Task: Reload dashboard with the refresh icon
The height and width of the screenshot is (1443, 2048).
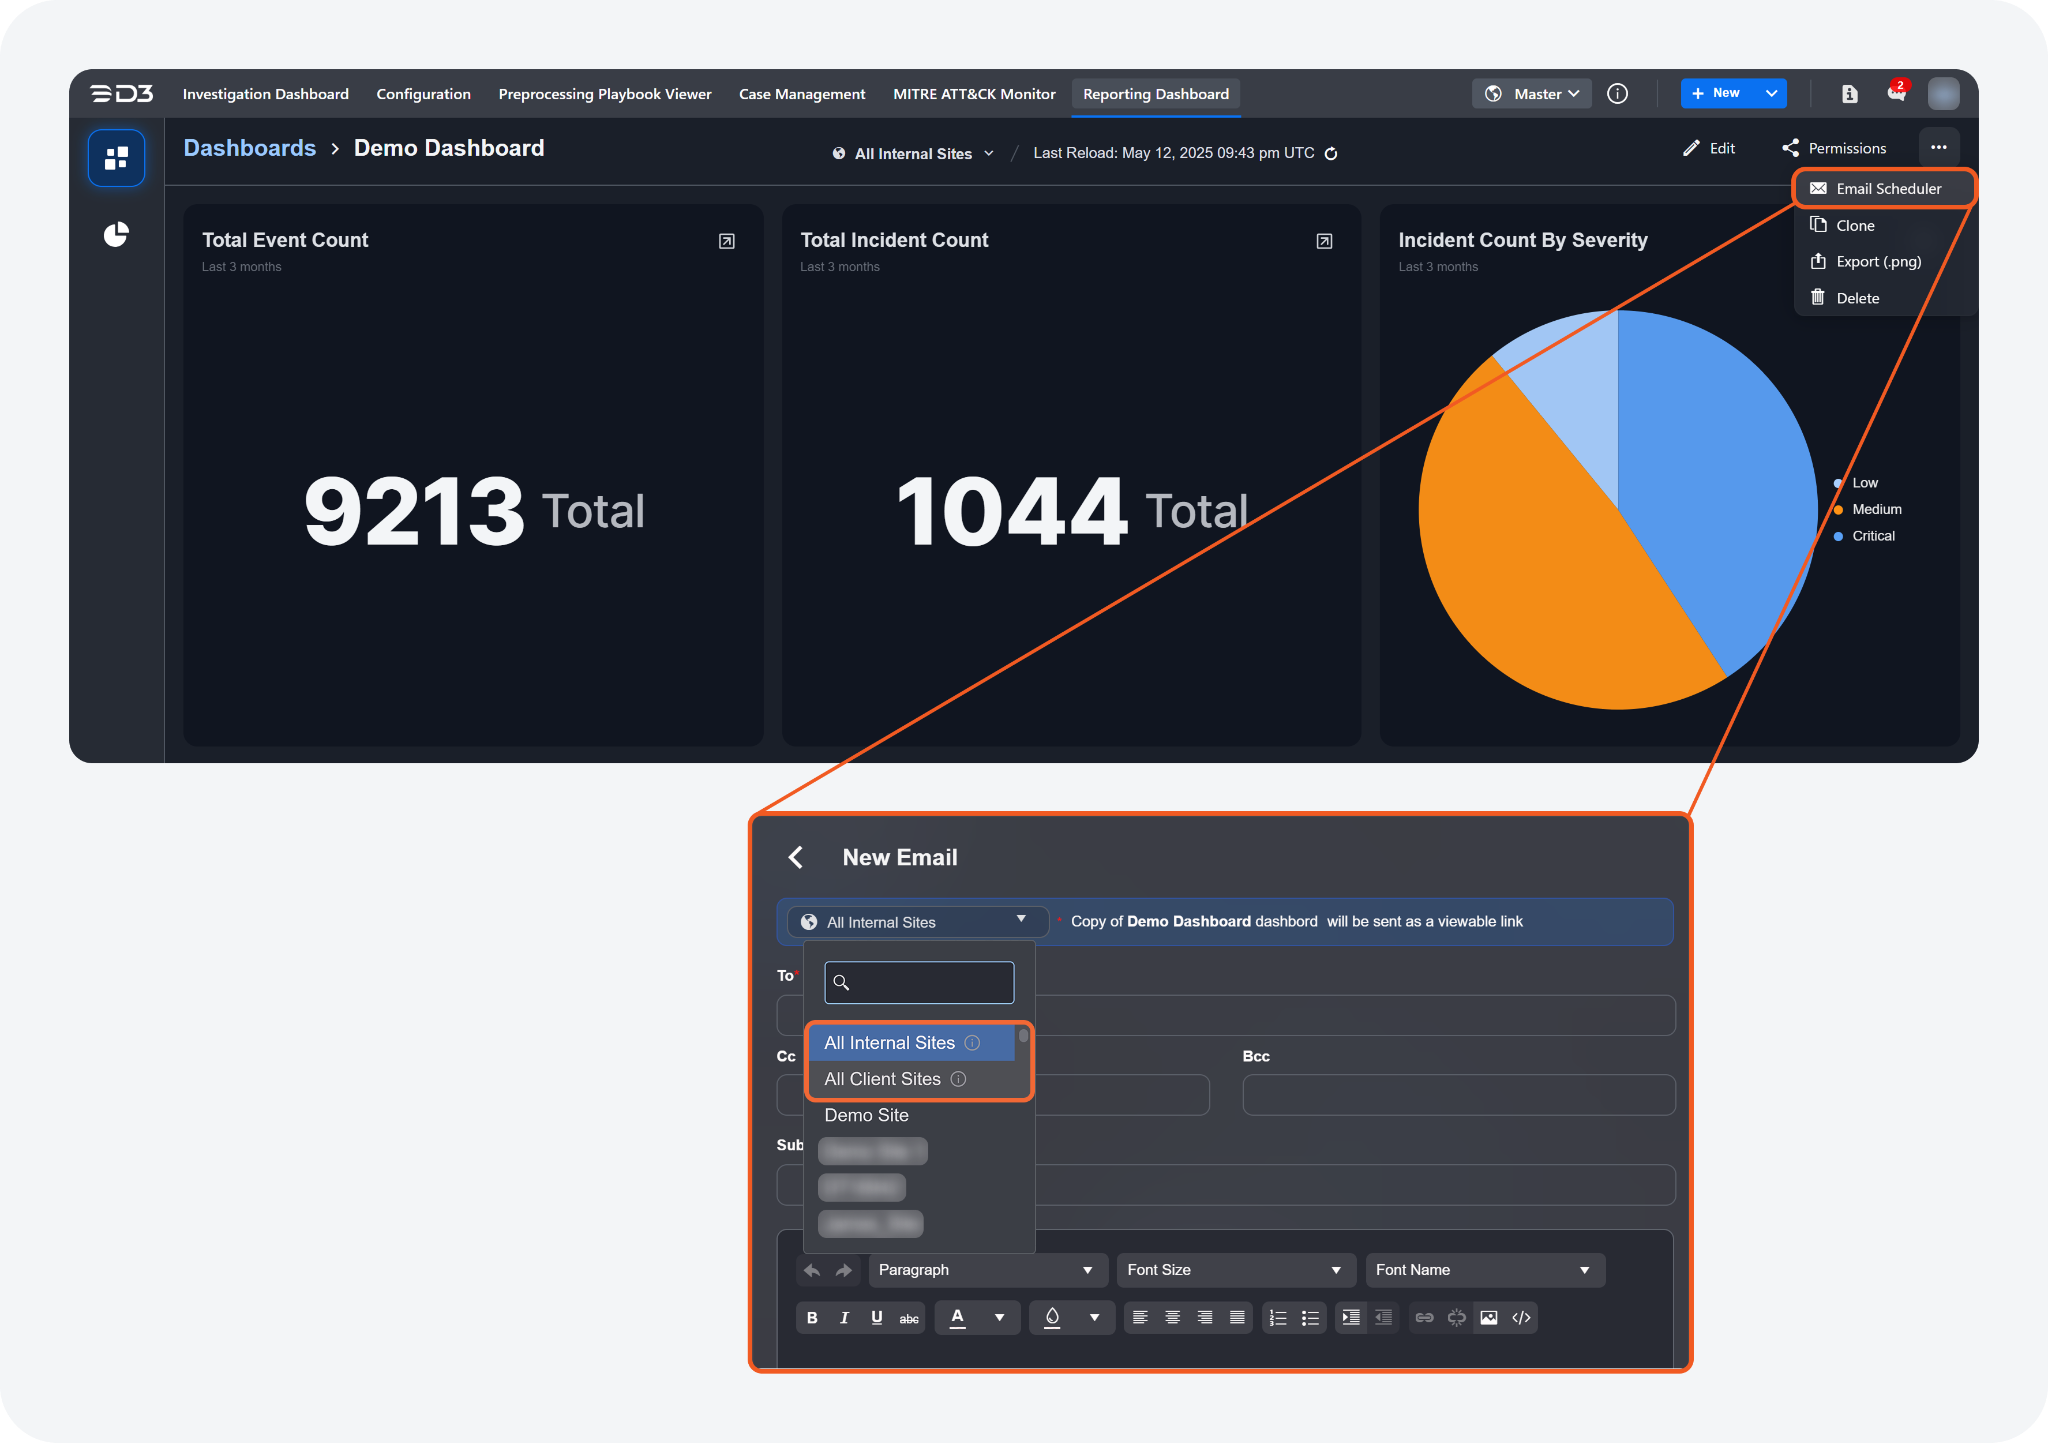Action: click(x=1331, y=154)
